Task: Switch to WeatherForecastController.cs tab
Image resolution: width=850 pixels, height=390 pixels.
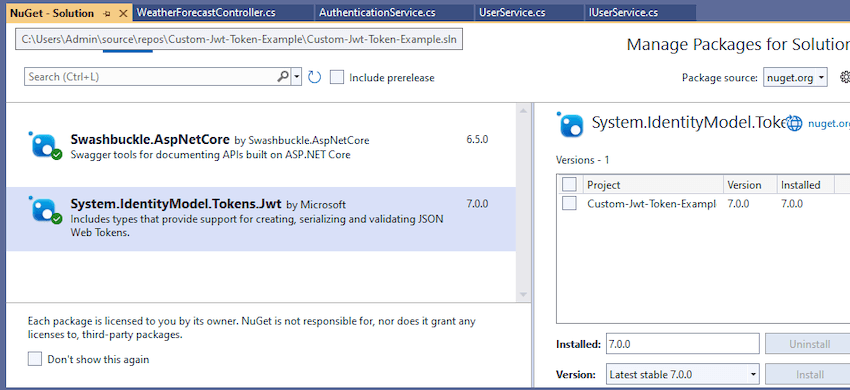Action: tap(206, 13)
